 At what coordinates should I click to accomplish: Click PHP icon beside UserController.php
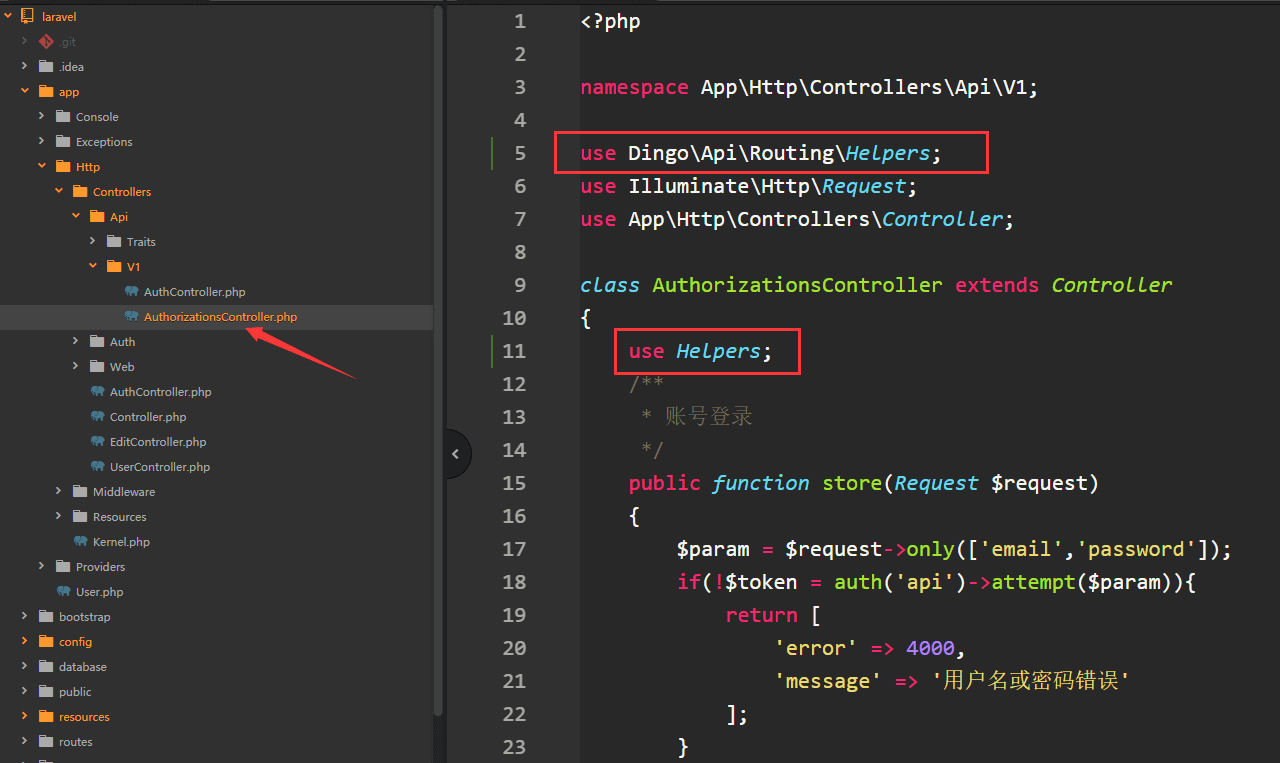coord(97,467)
